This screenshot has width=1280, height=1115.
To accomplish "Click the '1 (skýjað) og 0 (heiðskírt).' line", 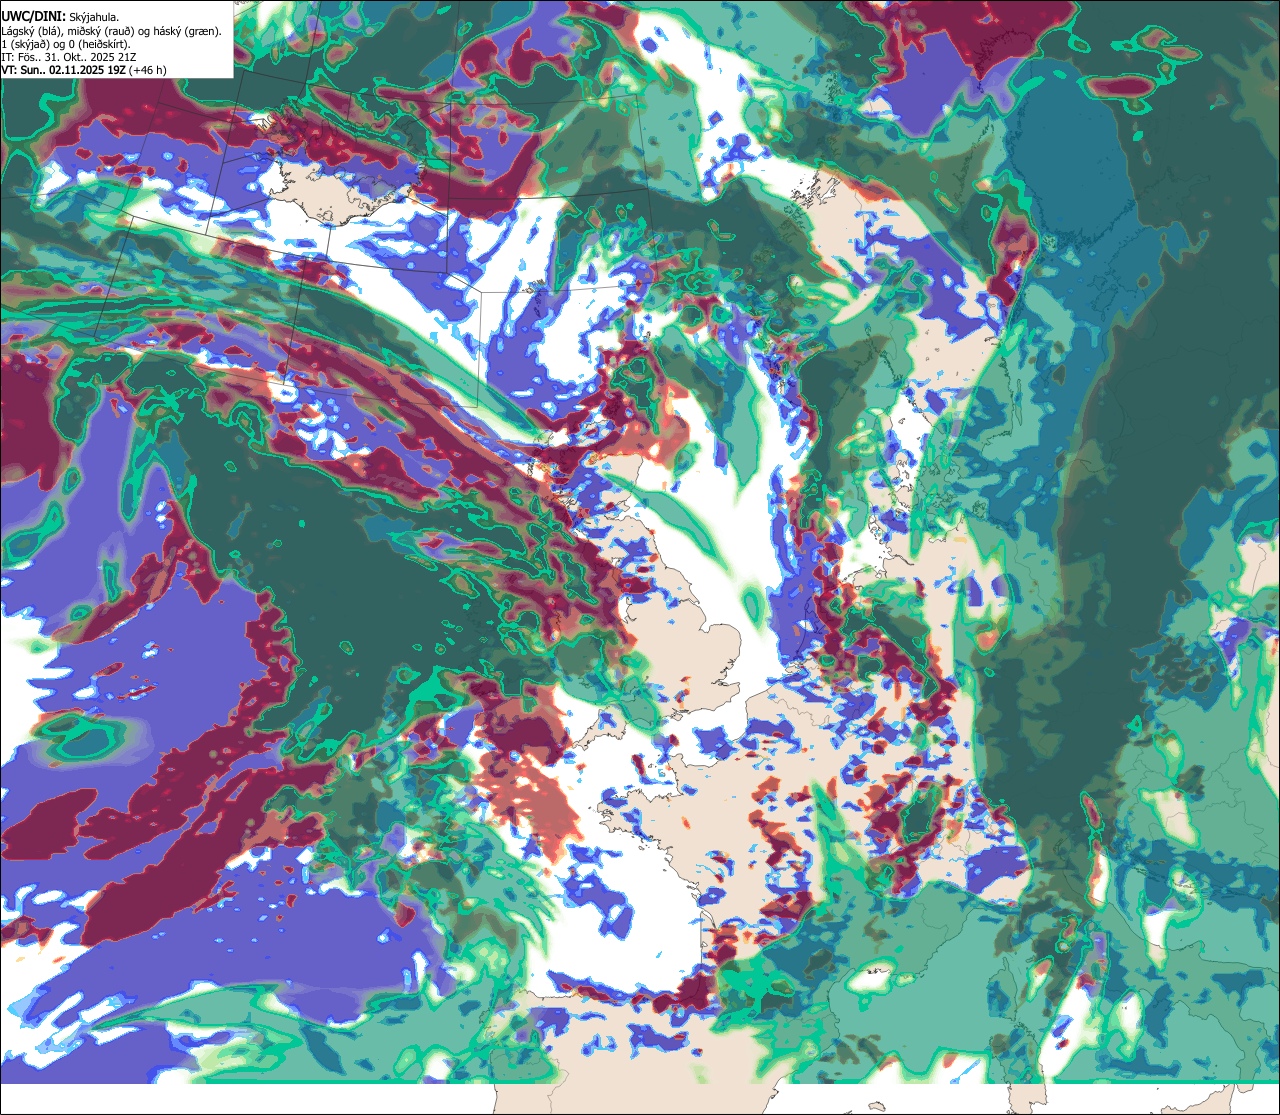I will tap(66, 44).
